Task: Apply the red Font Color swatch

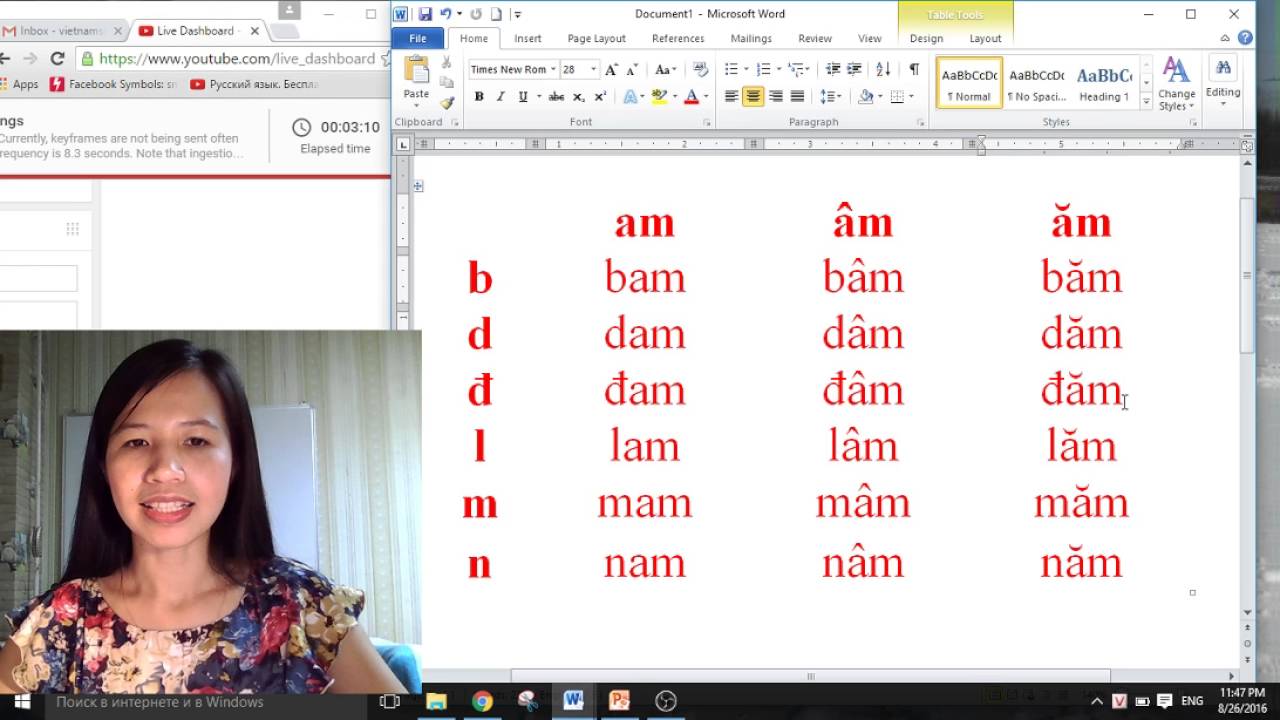Action: tap(691, 97)
